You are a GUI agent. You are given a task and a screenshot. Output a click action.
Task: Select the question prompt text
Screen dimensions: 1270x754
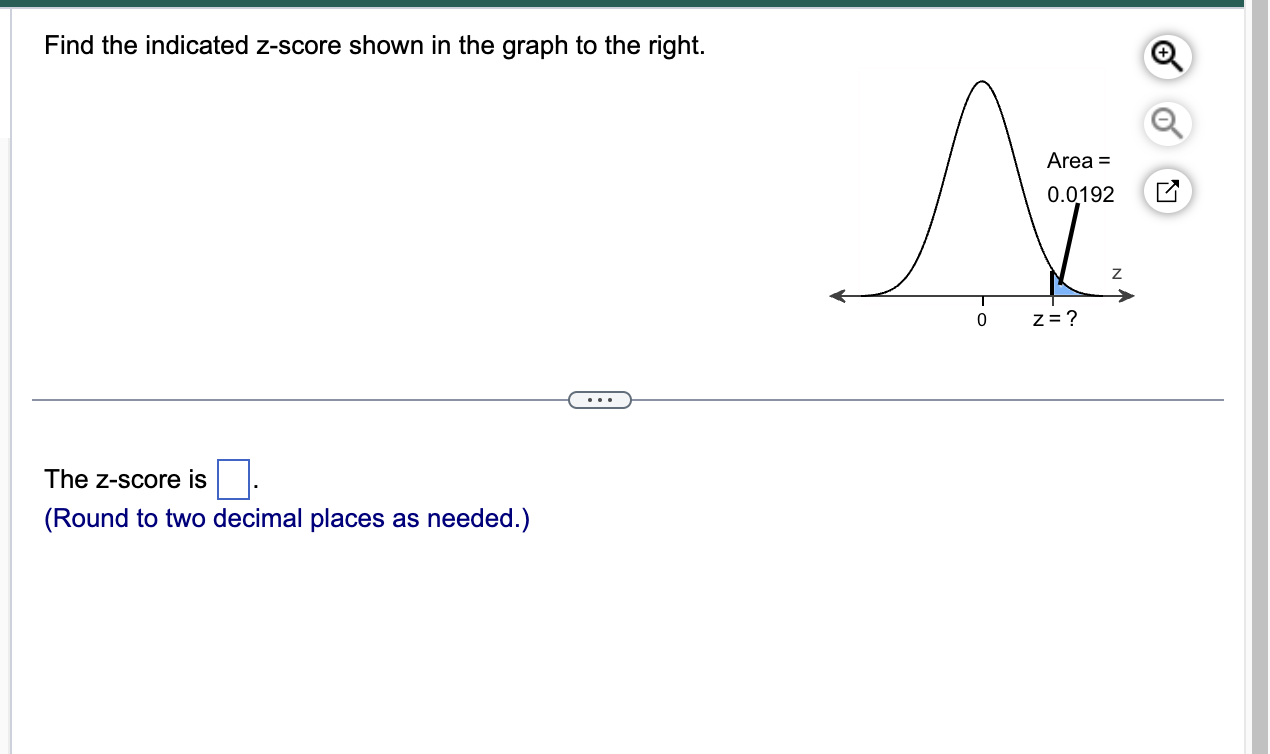[x=375, y=45]
